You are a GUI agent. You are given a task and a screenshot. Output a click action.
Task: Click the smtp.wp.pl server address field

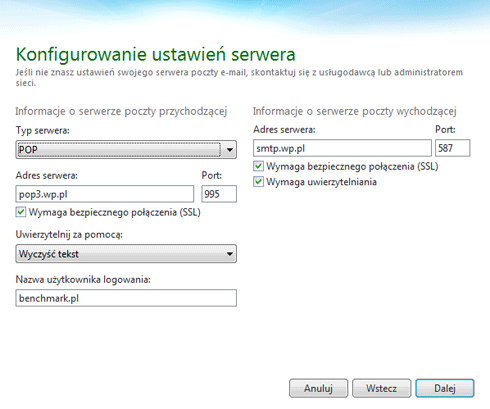[342, 148]
